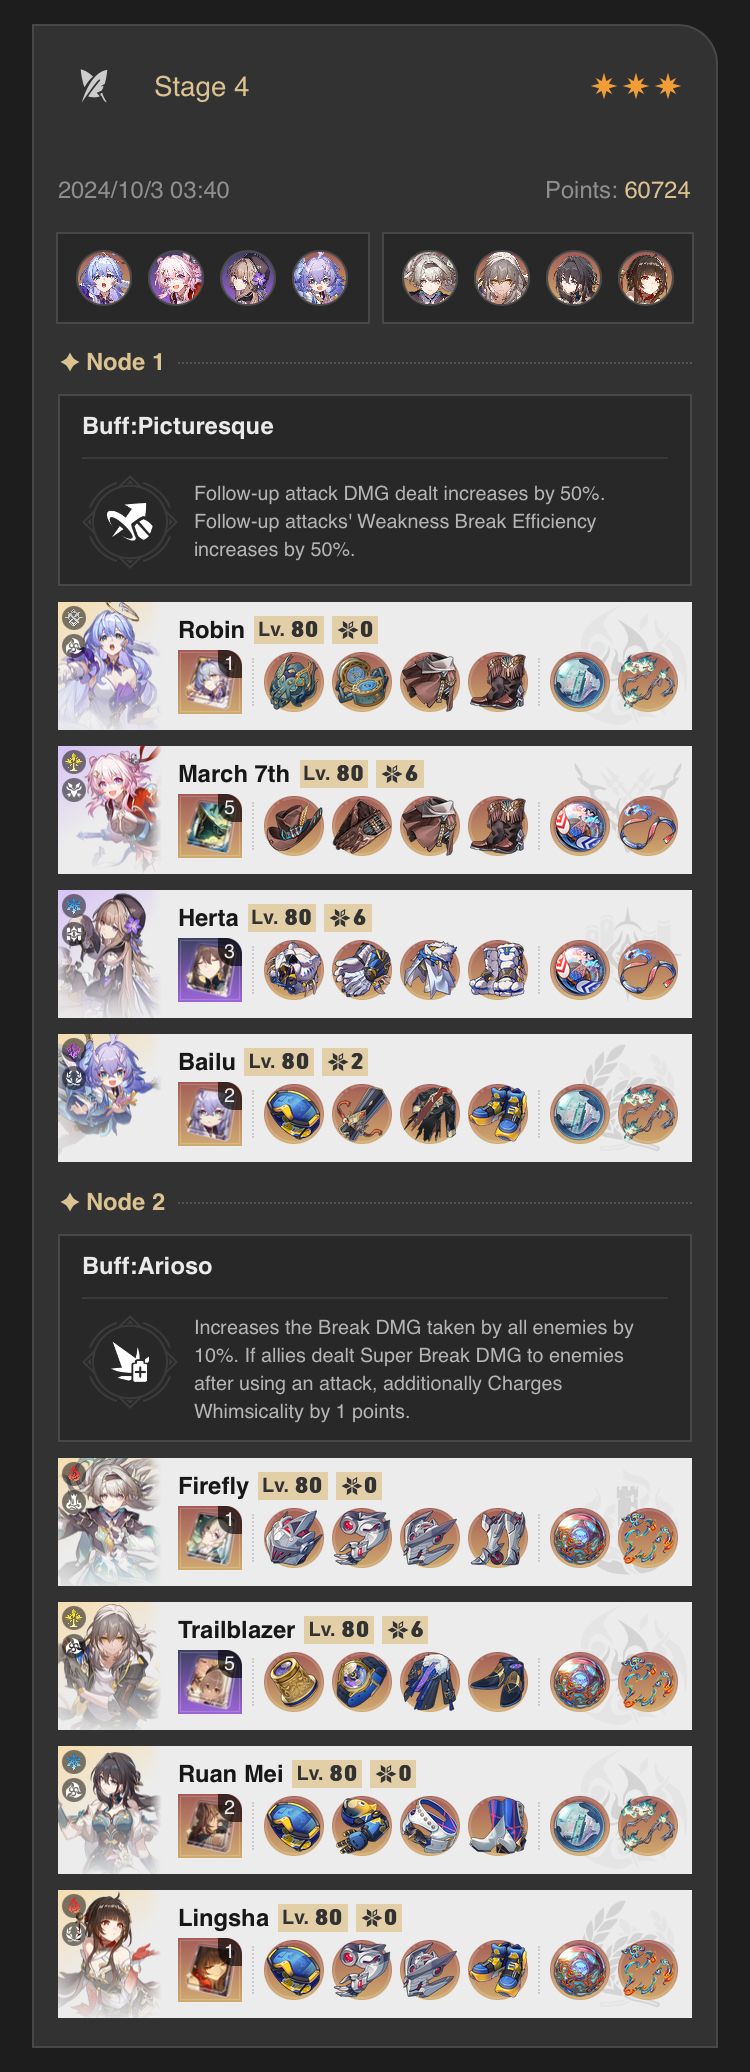Click the Arioso buff icon
750x2072 pixels.
pos(131,1362)
